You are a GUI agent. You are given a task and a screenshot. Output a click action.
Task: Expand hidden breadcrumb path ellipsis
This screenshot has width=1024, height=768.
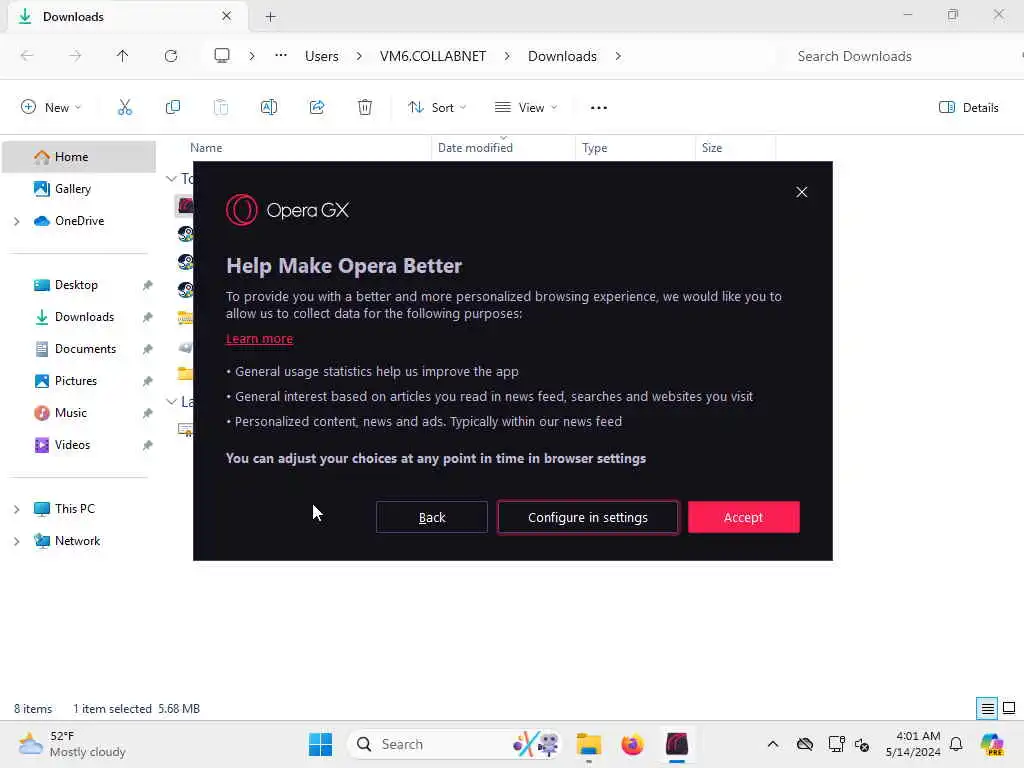281,56
